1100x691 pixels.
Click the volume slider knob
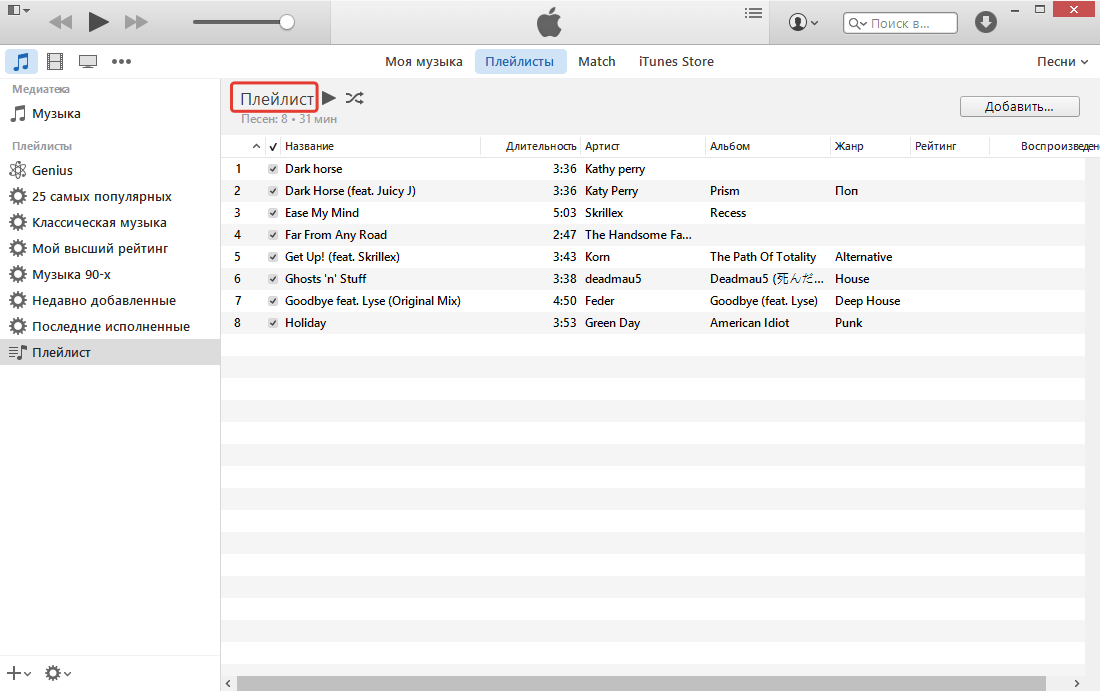tap(286, 22)
